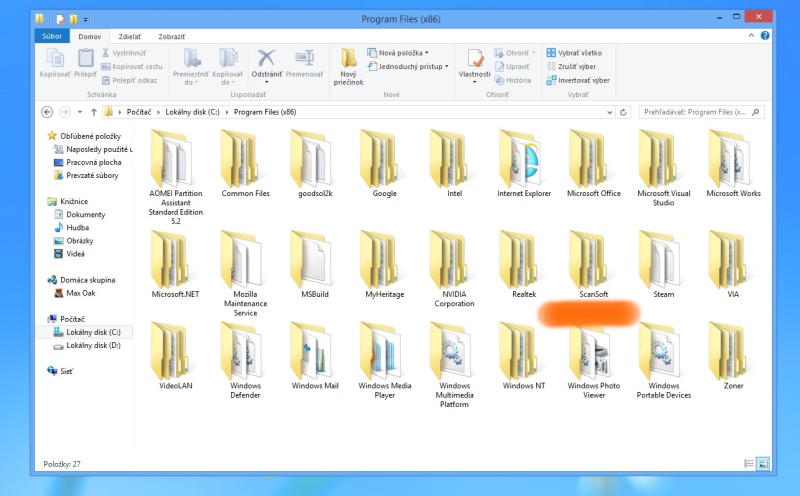Click Lokálny disk (C:) in the breadcrumb
Viewport: 800px width, 496px height.
pos(192,112)
